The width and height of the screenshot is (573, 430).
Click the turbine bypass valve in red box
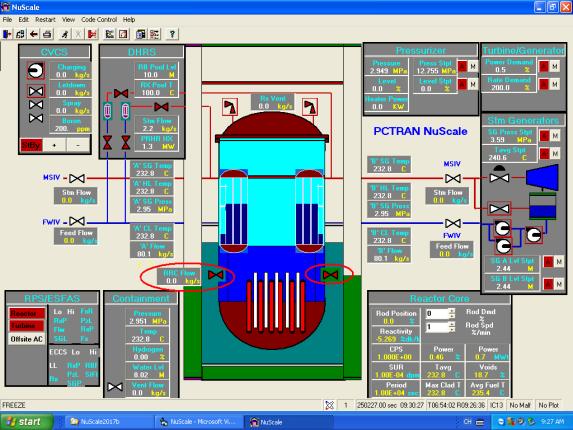499,209
